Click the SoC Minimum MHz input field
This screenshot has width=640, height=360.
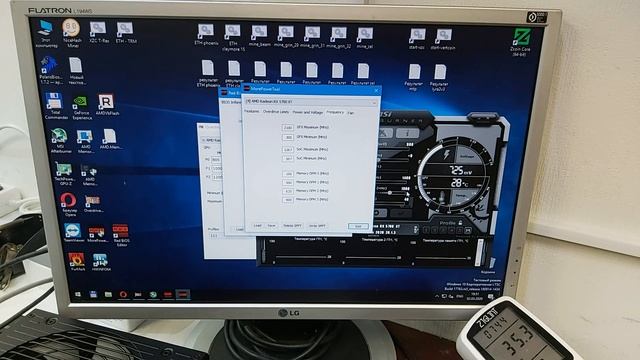pyautogui.click(x=288, y=158)
